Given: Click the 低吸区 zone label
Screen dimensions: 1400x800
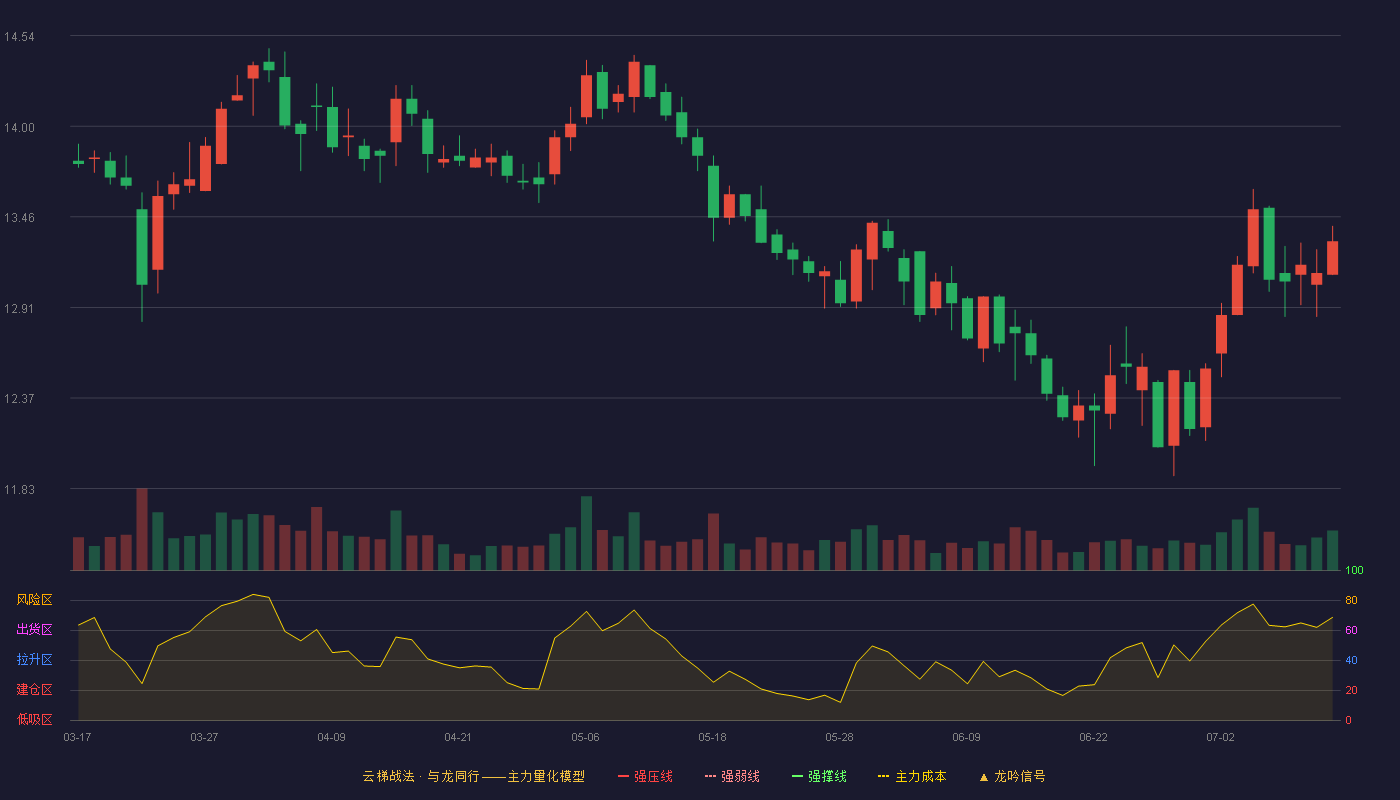Looking at the screenshot, I should coord(34,719).
